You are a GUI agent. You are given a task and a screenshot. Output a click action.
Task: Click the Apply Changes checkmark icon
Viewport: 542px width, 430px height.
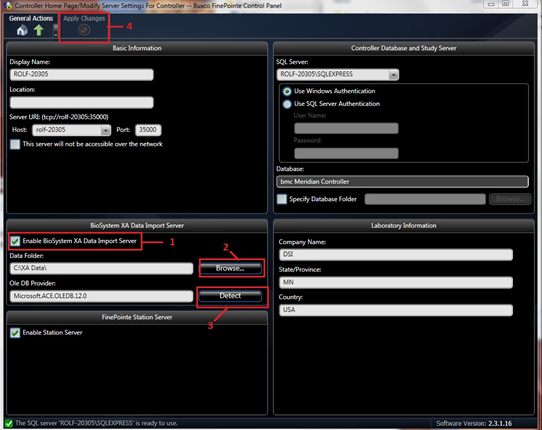click(84, 30)
